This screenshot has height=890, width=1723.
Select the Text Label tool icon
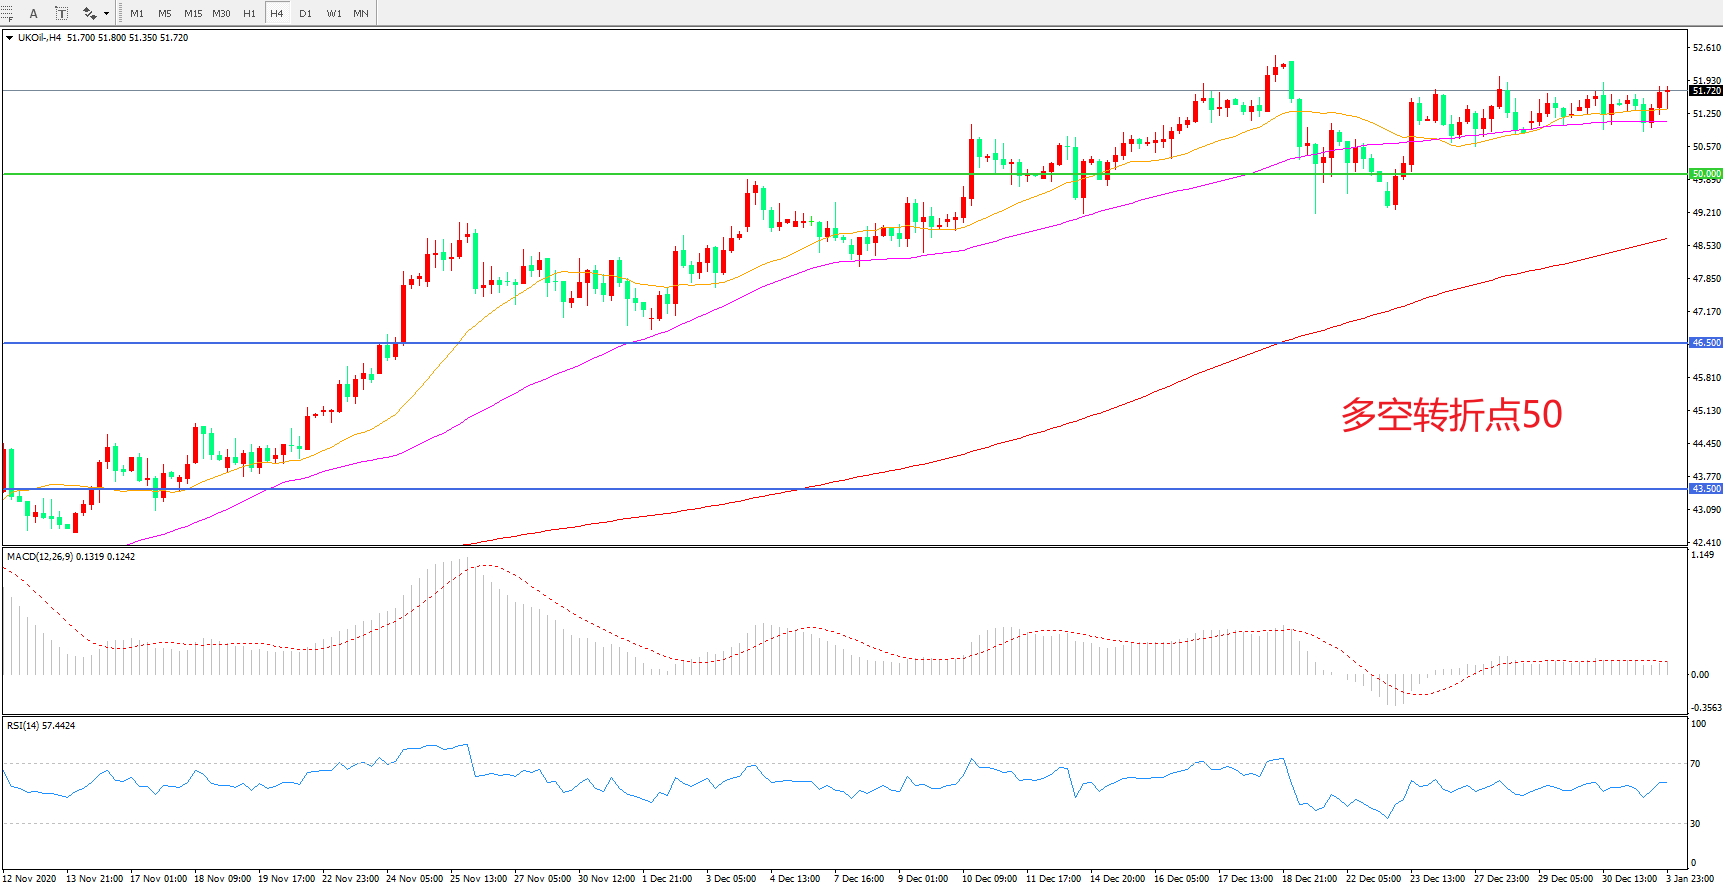click(61, 13)
